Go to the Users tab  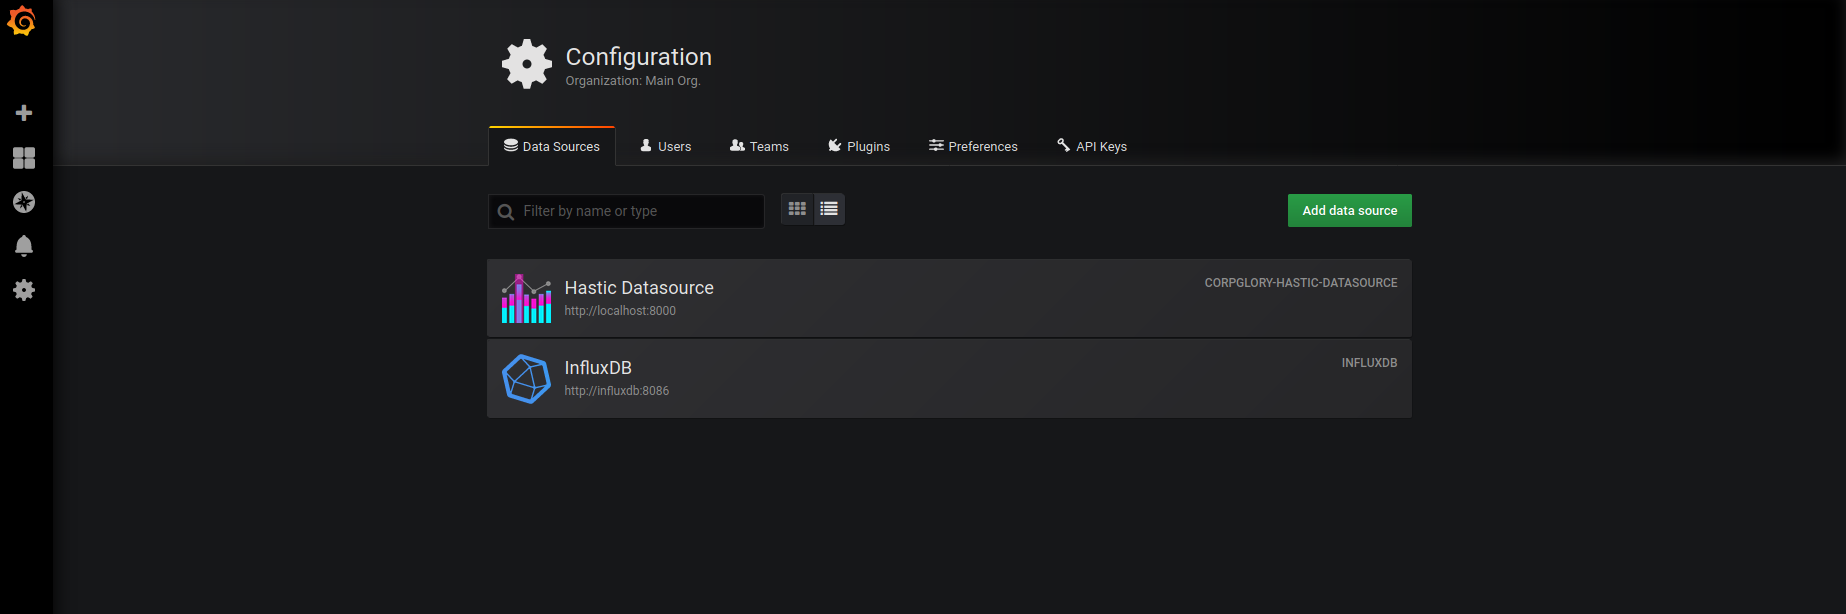point(666,146)
